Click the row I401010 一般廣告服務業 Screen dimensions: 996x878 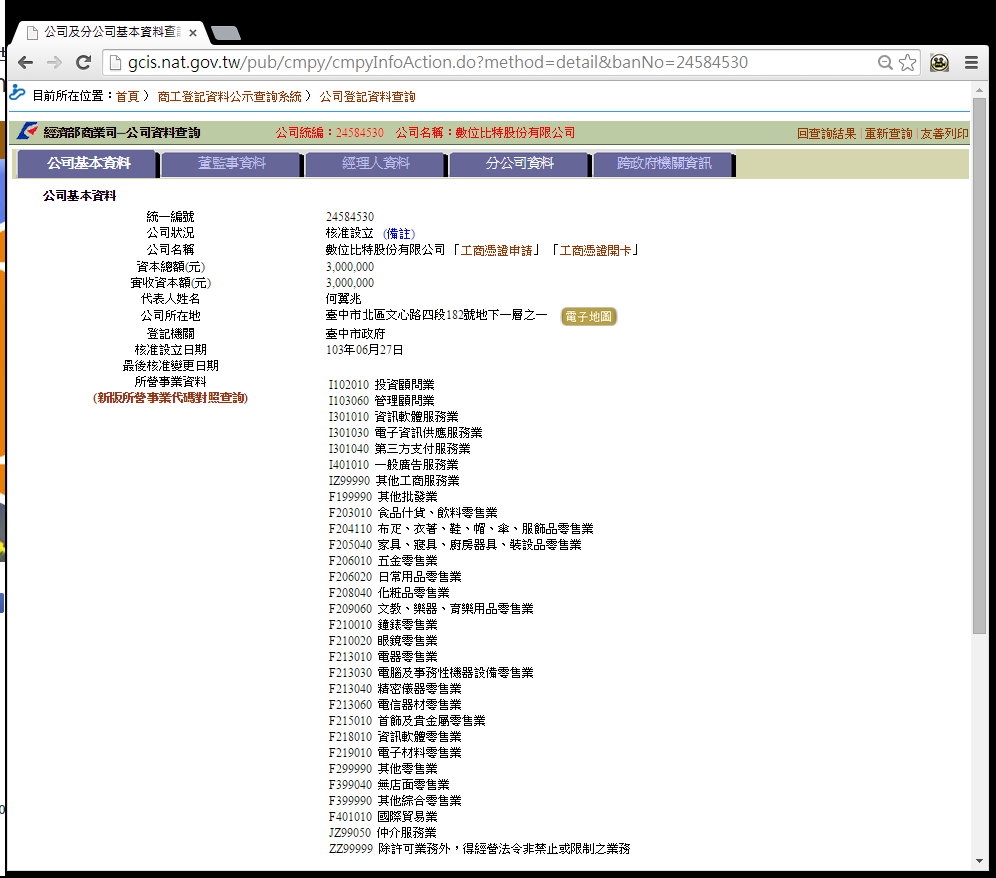pos(394,464)
